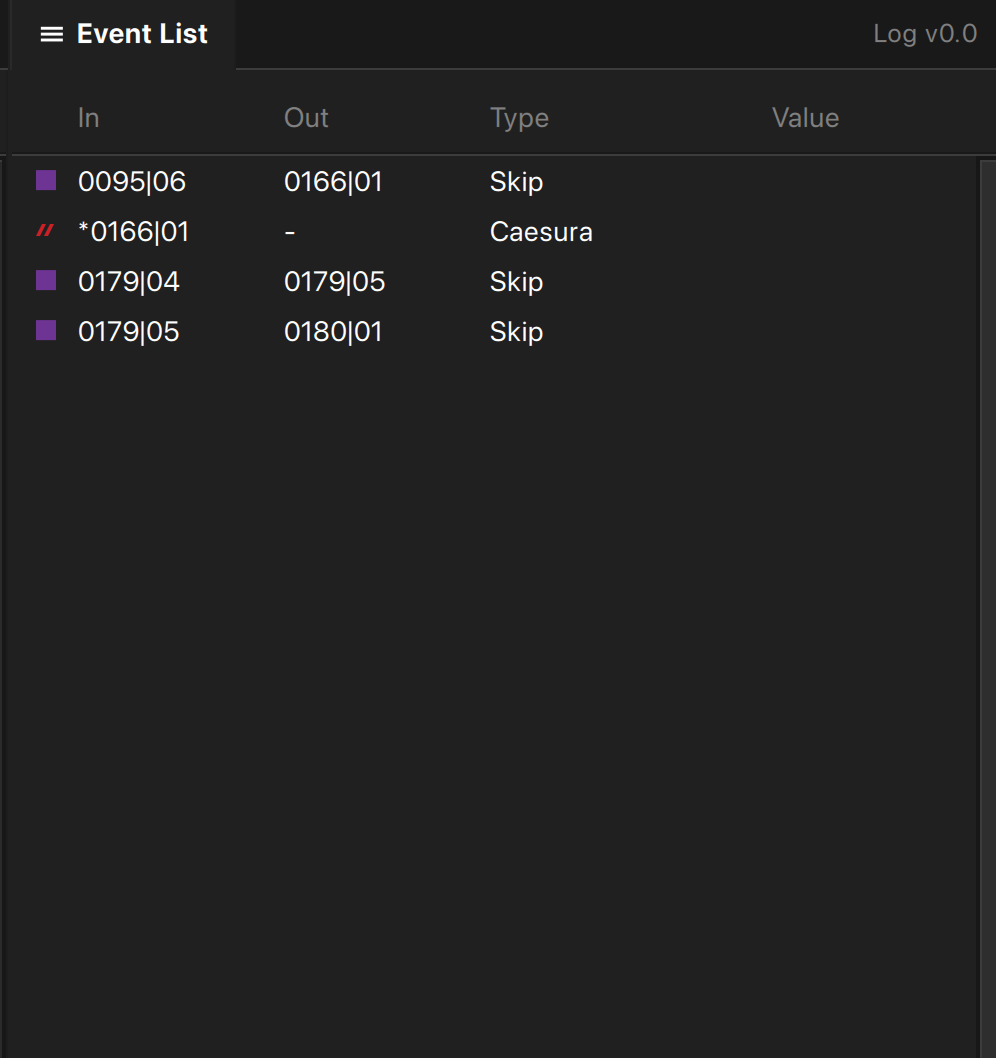Click purple square icon for 0179|05 event
This screenshot has width=996, height=1058.
(x=46, y=330)
